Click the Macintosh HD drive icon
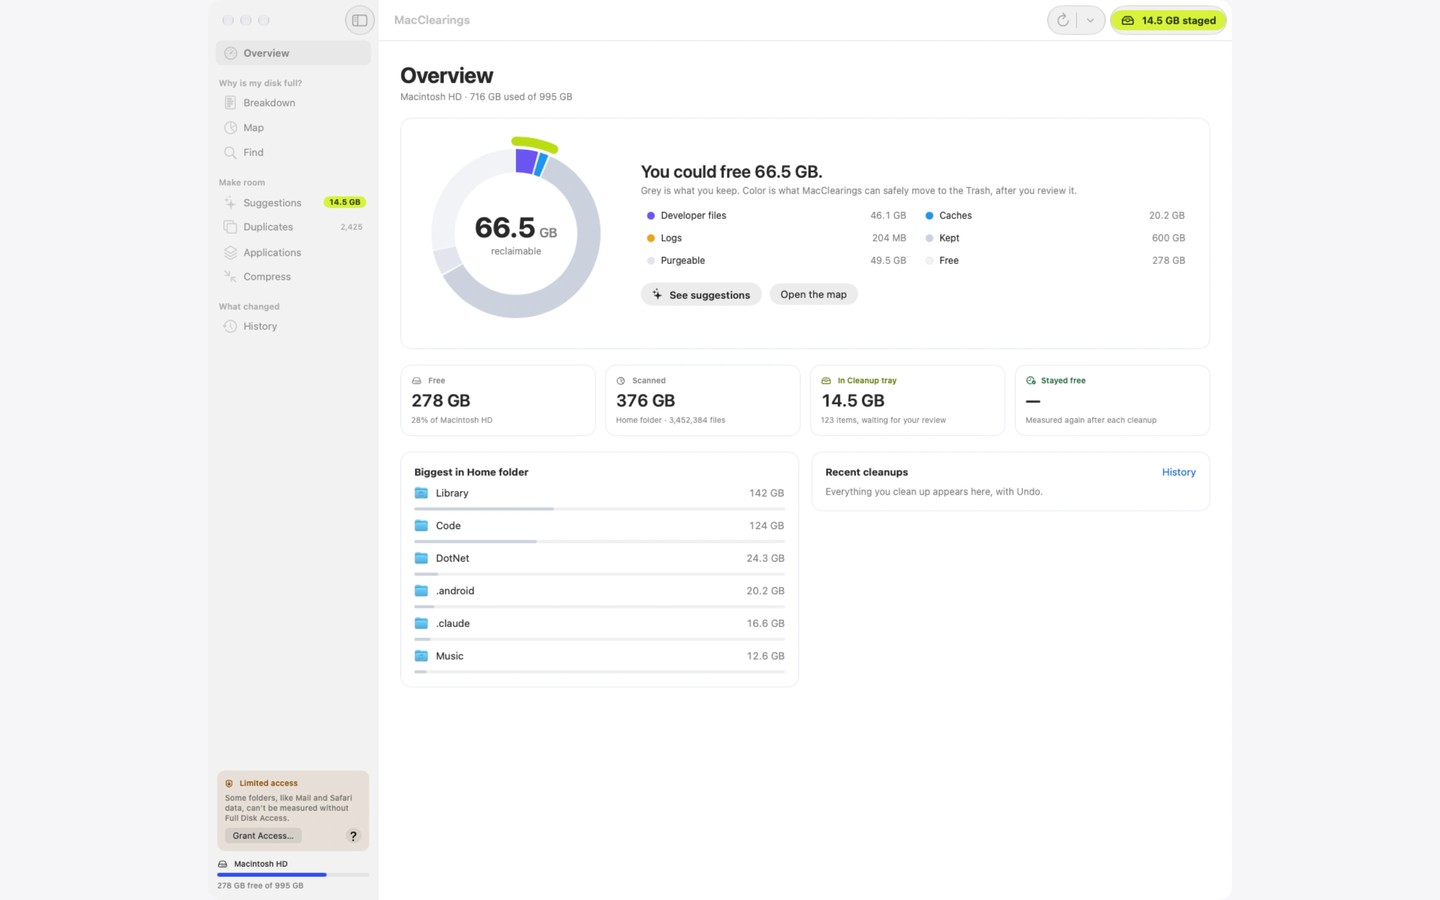The width and height of the screenshot is (1440, 900). click(x=223, y=864)
